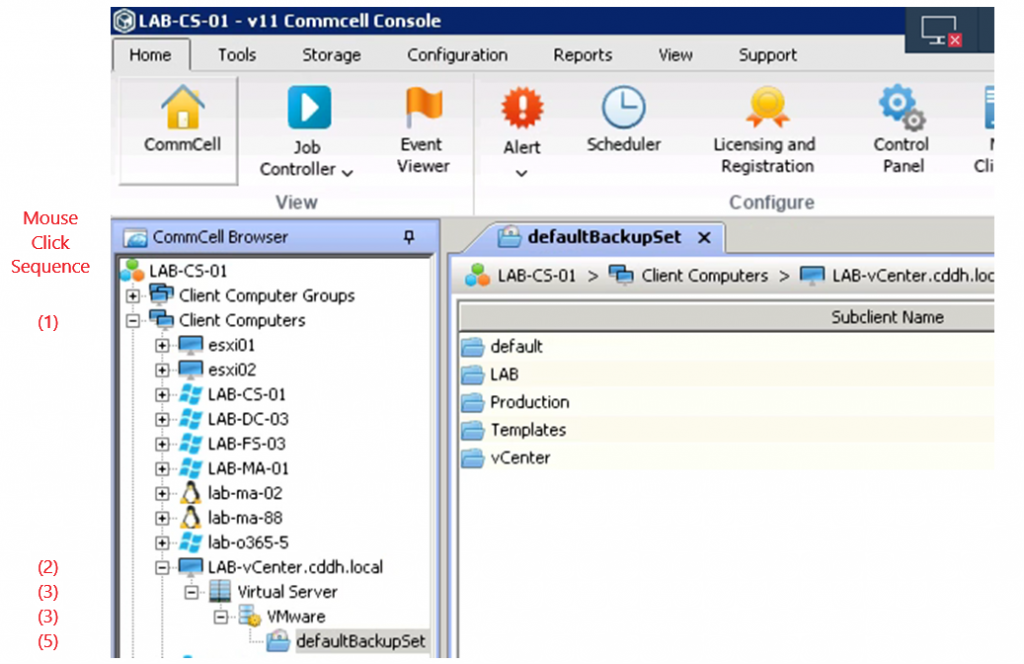The height and width of the screenshot is (664, 1024).
Task: Open the Control Panel gear icon
Action: click(x=902, y=106)
